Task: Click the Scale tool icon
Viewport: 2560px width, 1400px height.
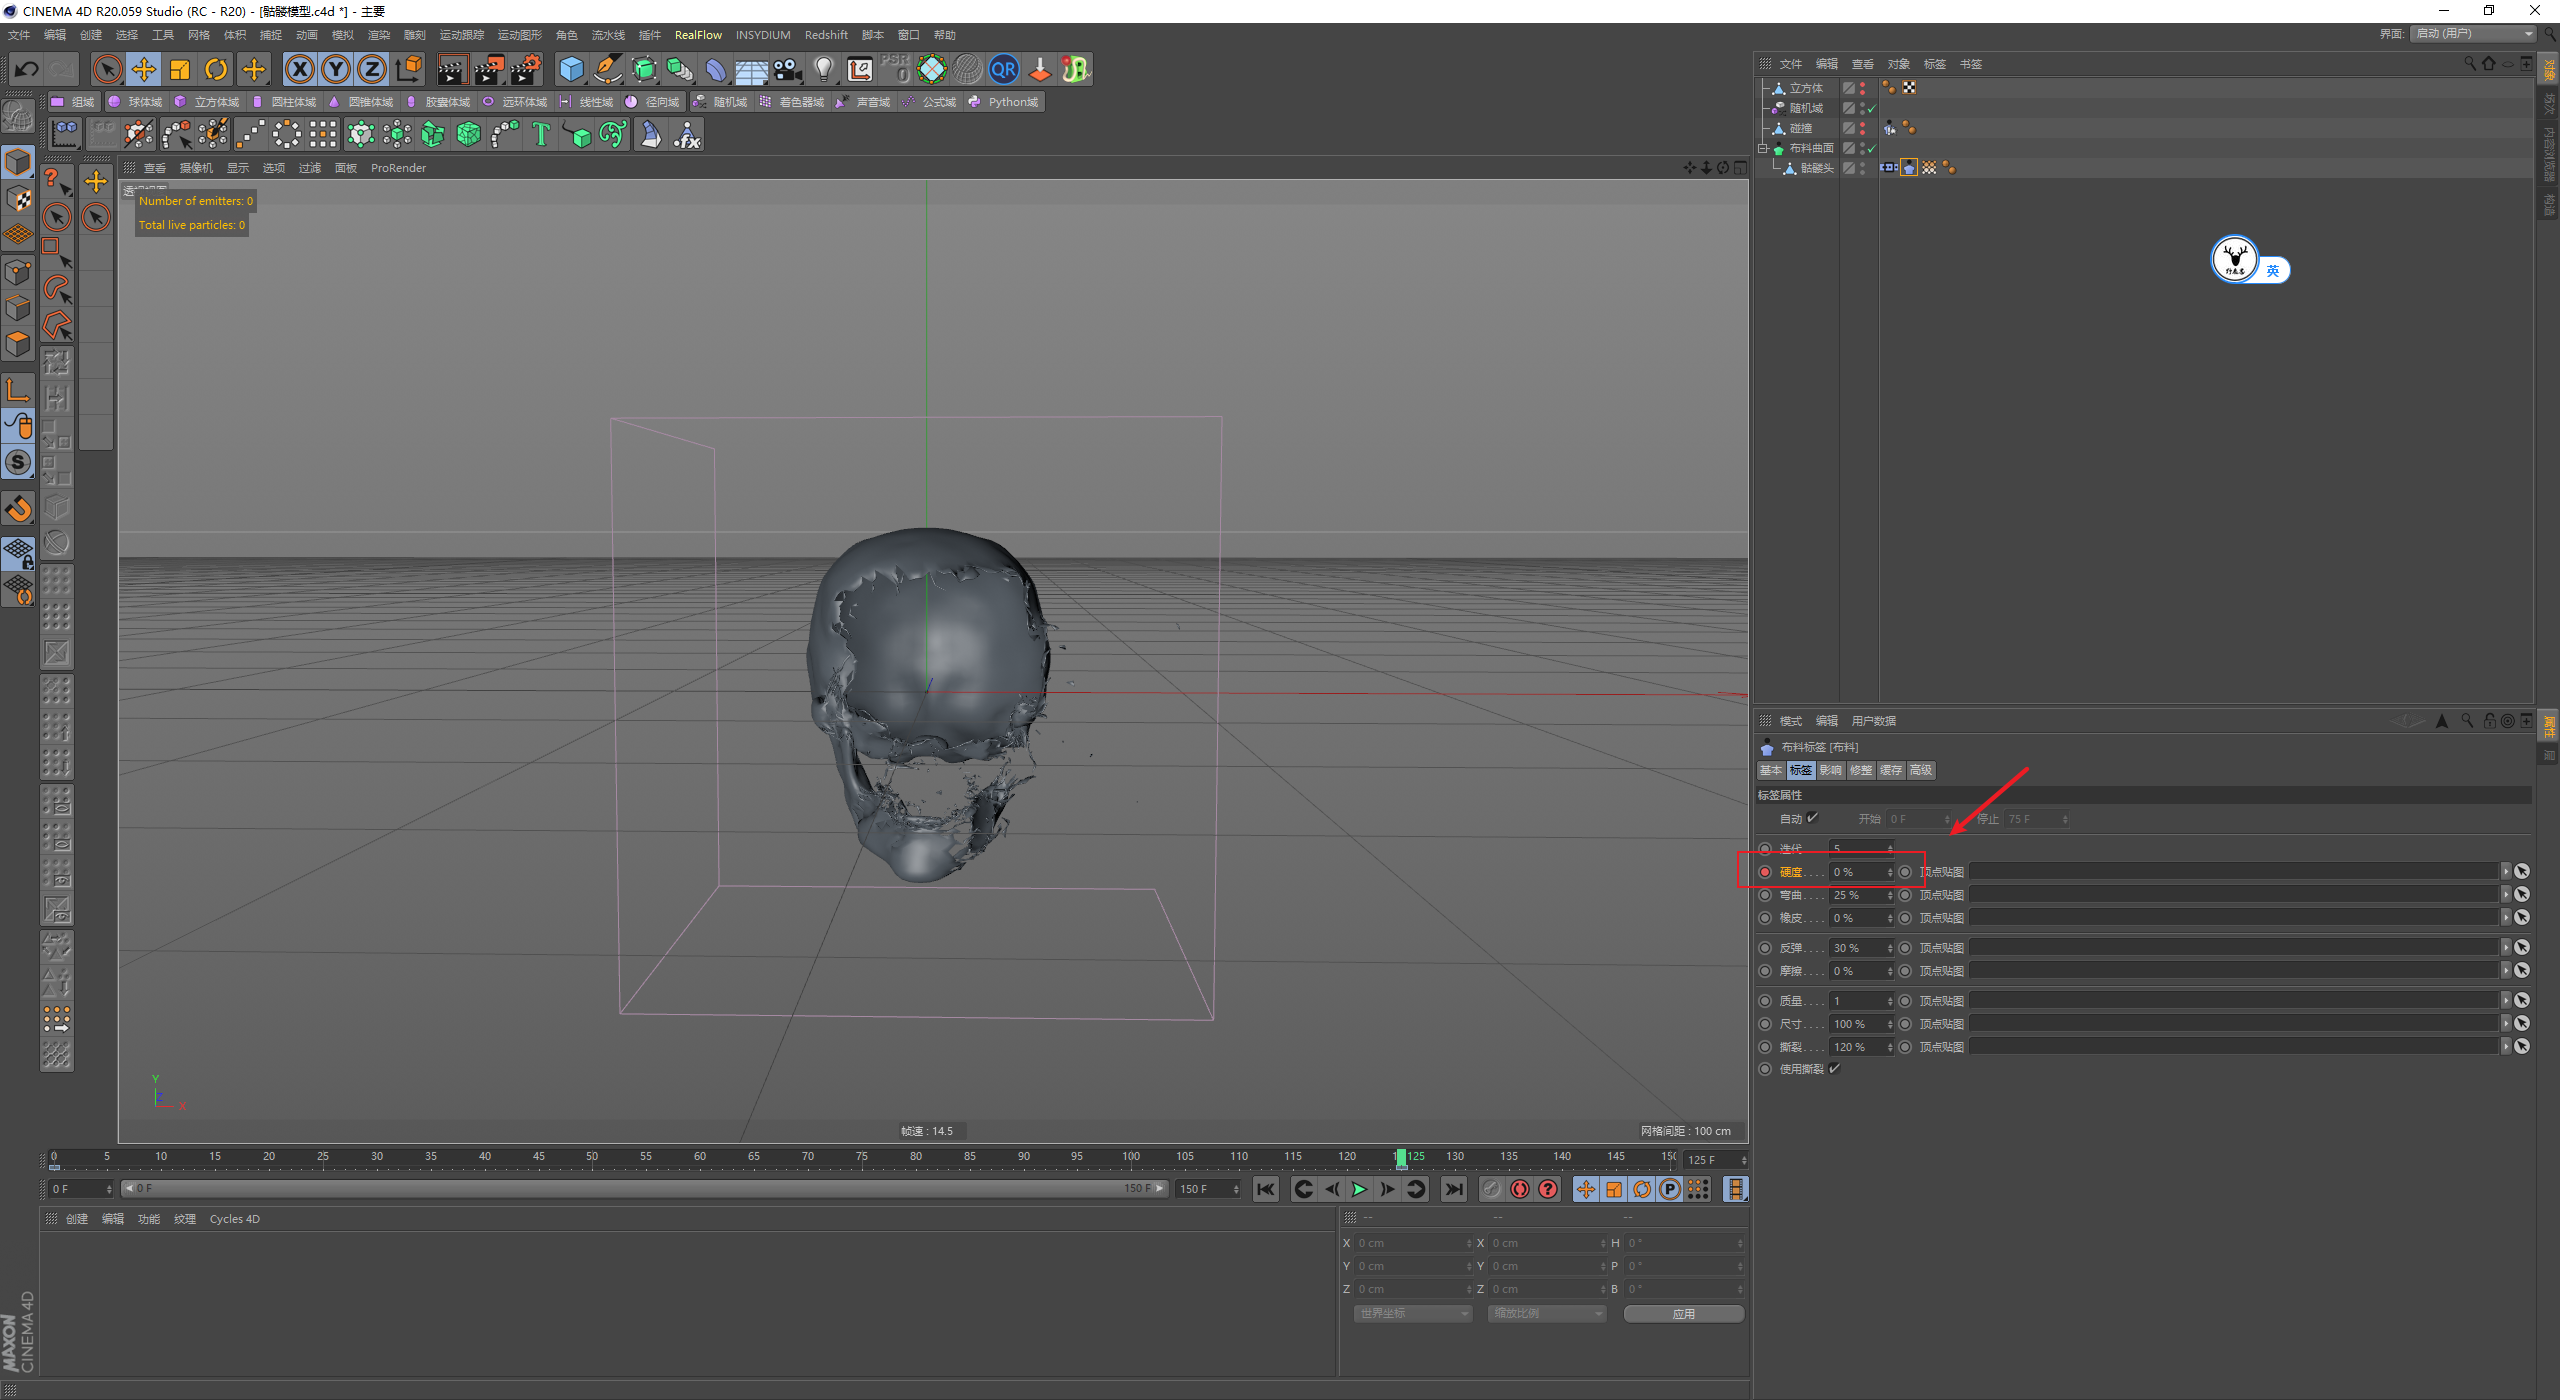Action: point(180,69)
